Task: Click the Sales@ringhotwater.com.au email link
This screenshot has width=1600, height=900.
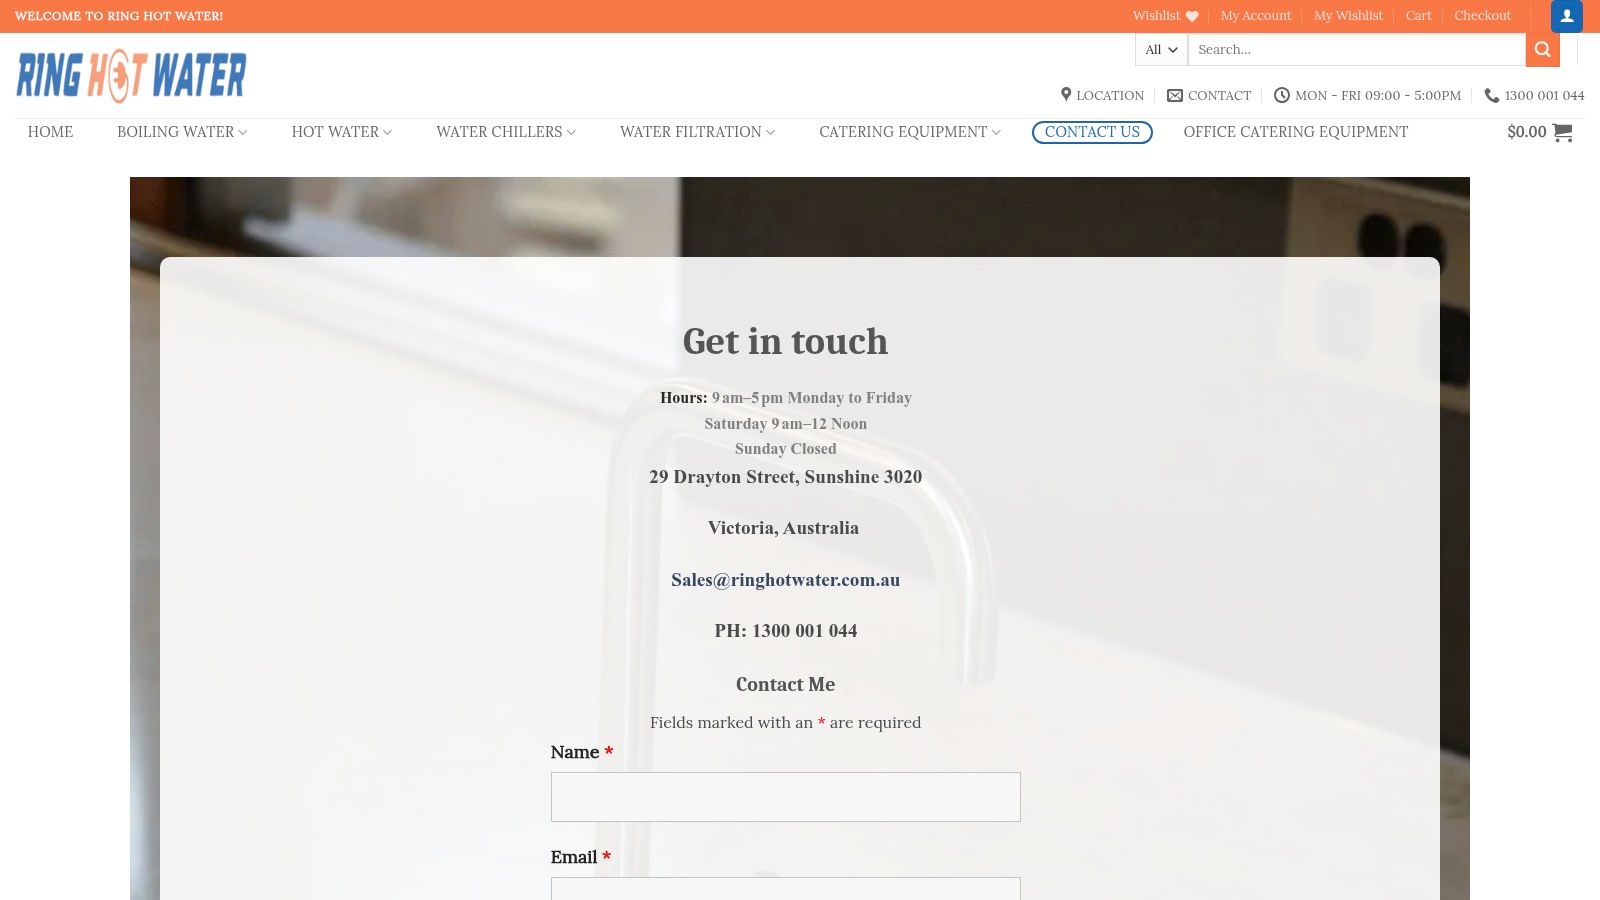Action: (785, 580)
